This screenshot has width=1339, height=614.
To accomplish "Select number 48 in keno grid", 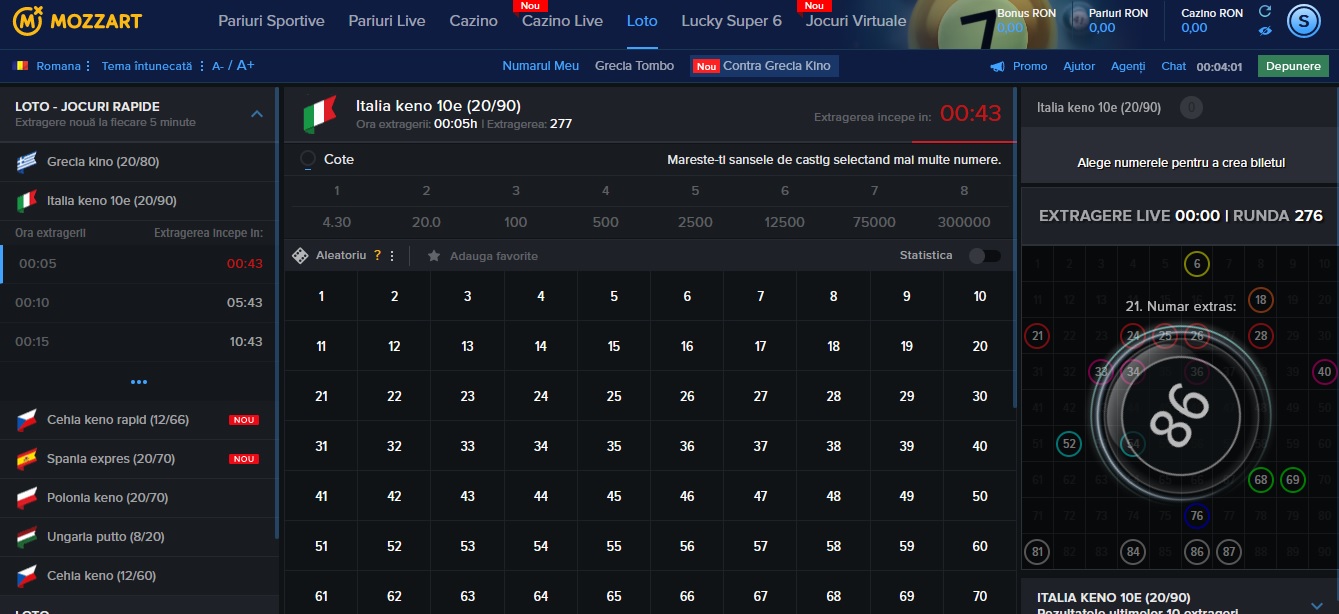I will pos(834,496).
